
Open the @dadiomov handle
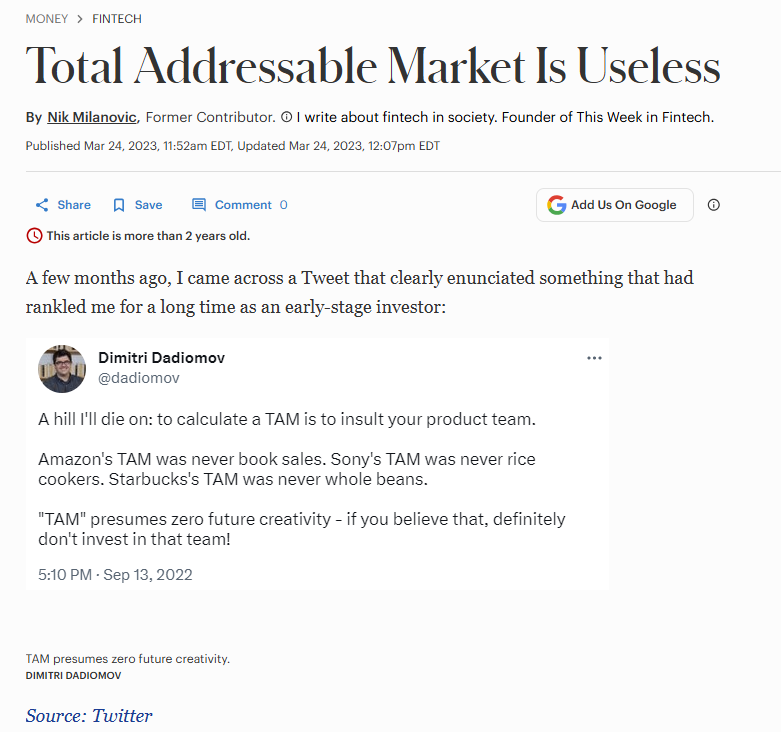[138, 378]
